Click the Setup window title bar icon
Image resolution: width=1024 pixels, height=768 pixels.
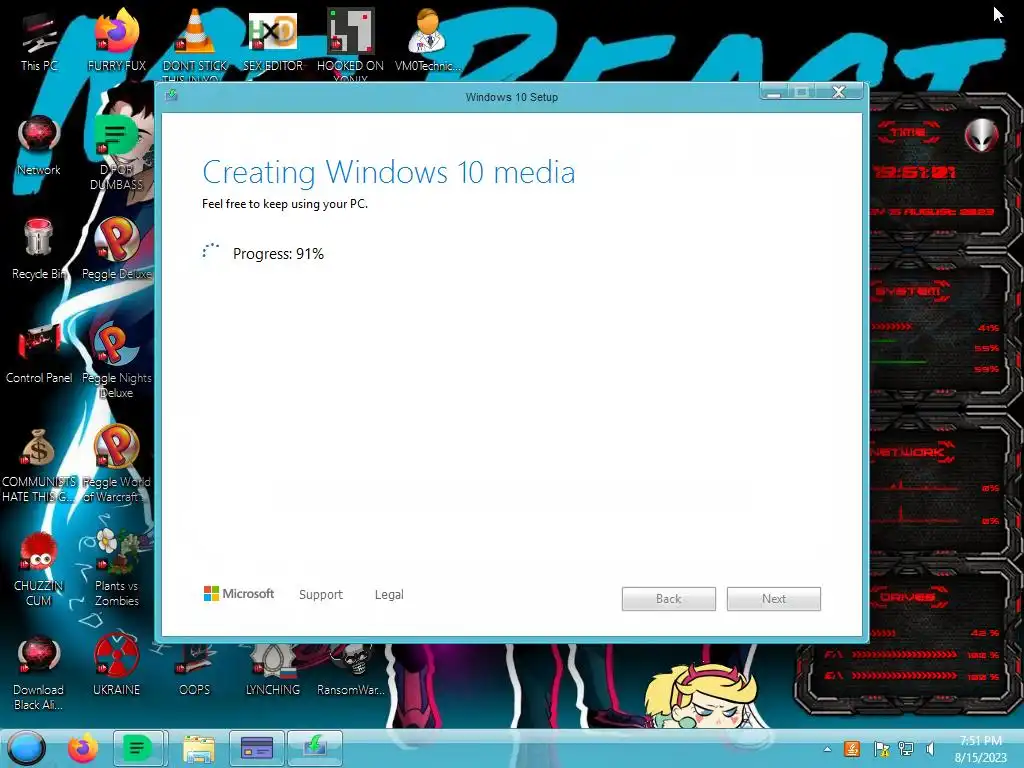pyautogui.click(x=171, y=96)
